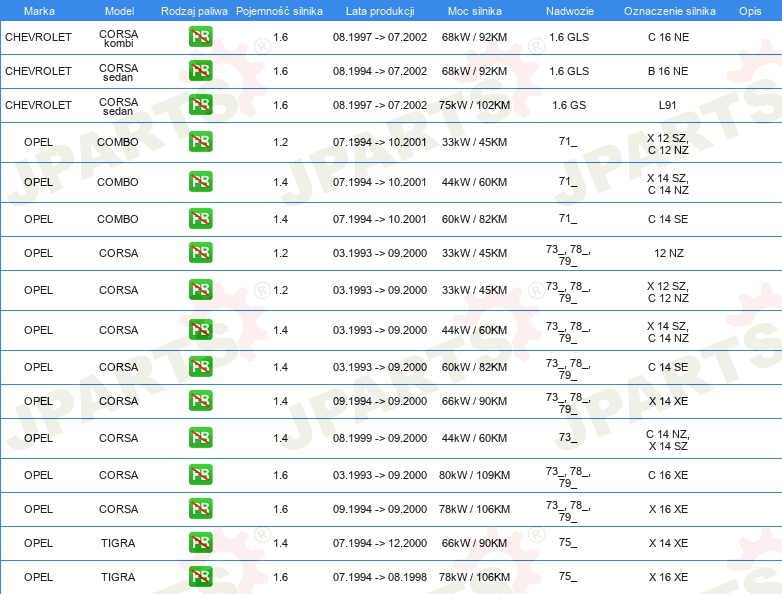The height and width of the screenshot is (594, 782).
Task: Click fuel icon in CORSA C 14 SE row
Action: [200, 367]
